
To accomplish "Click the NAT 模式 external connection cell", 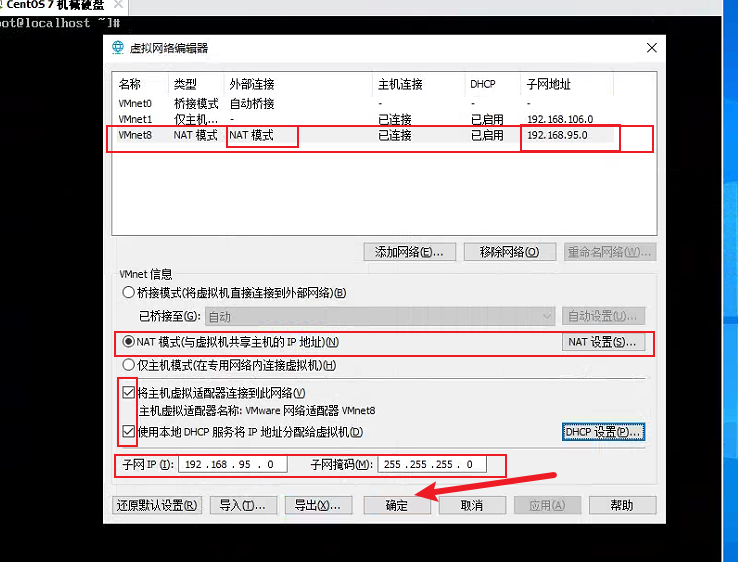I will [x=251, y=135].
